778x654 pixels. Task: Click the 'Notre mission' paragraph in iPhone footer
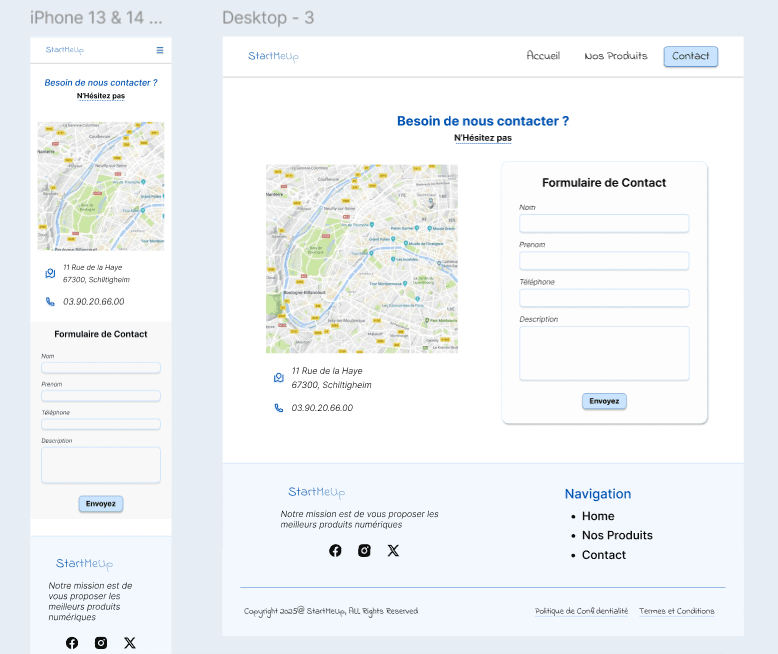click(x=90, y=601)
